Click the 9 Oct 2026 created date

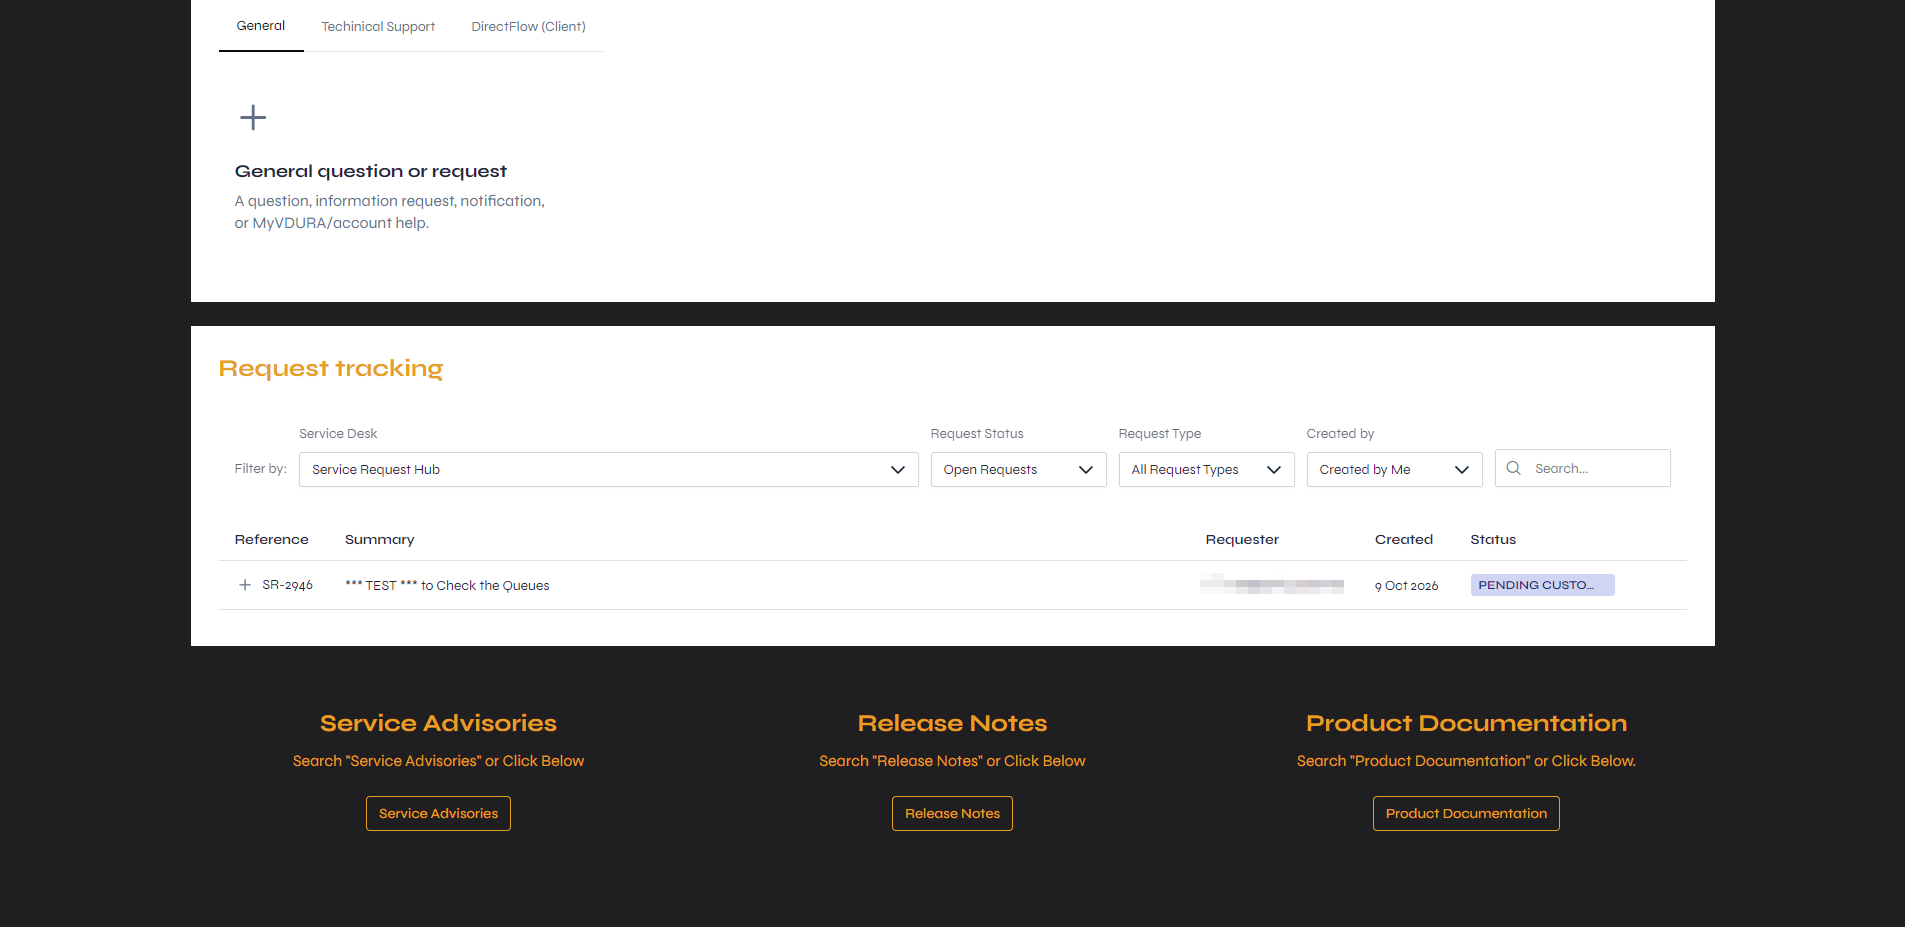[x=1406, y=586]
